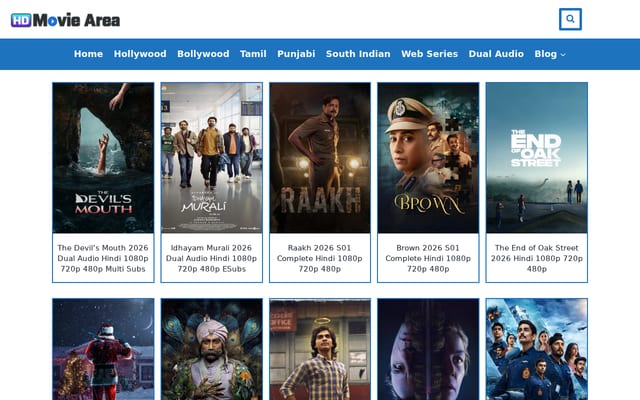Open the Idhayam Murali poster
This screenshot has height=400, width=640.
click(211, 158)
